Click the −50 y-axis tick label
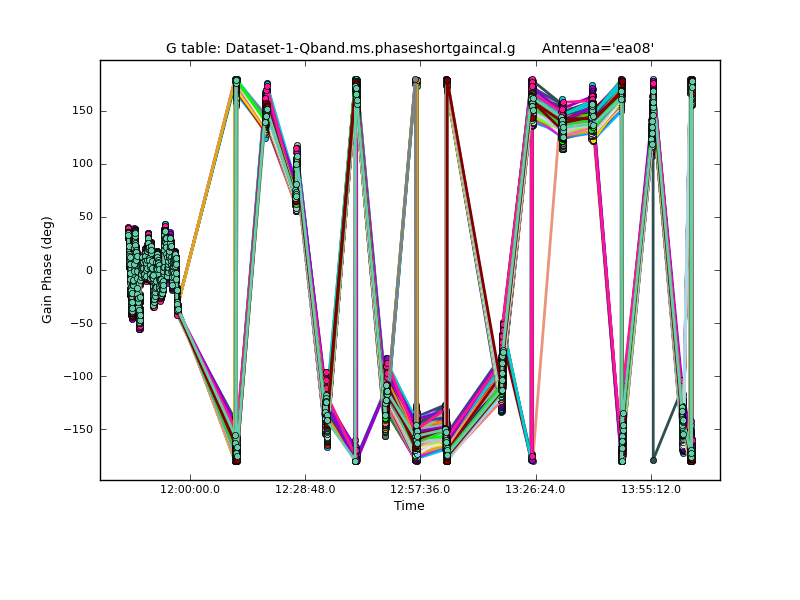Image resolution: width=800 pixels, height=600 pixels. point(82,323)
